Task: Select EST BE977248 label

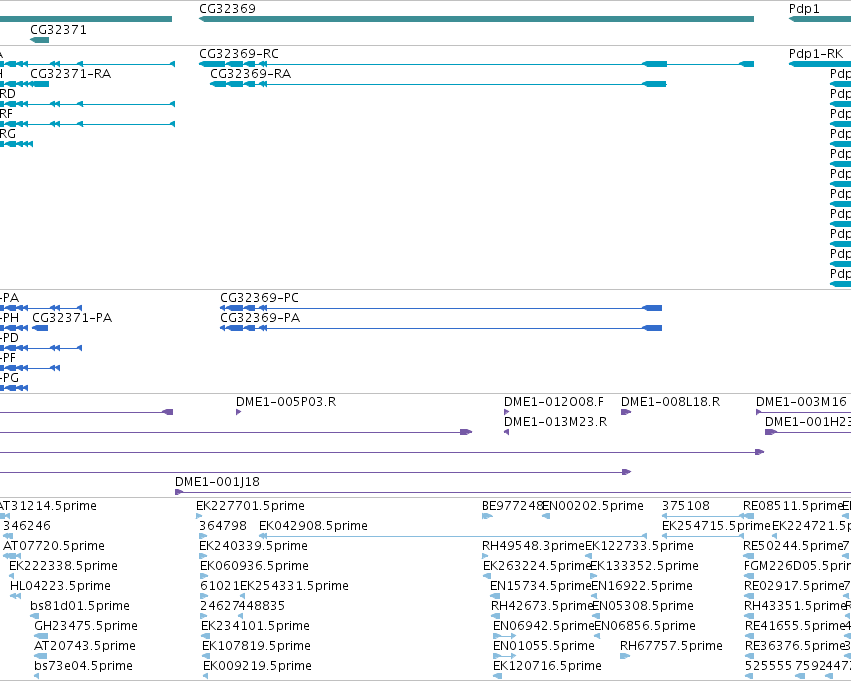Action: pyautogui.click(x=512, y=506)
